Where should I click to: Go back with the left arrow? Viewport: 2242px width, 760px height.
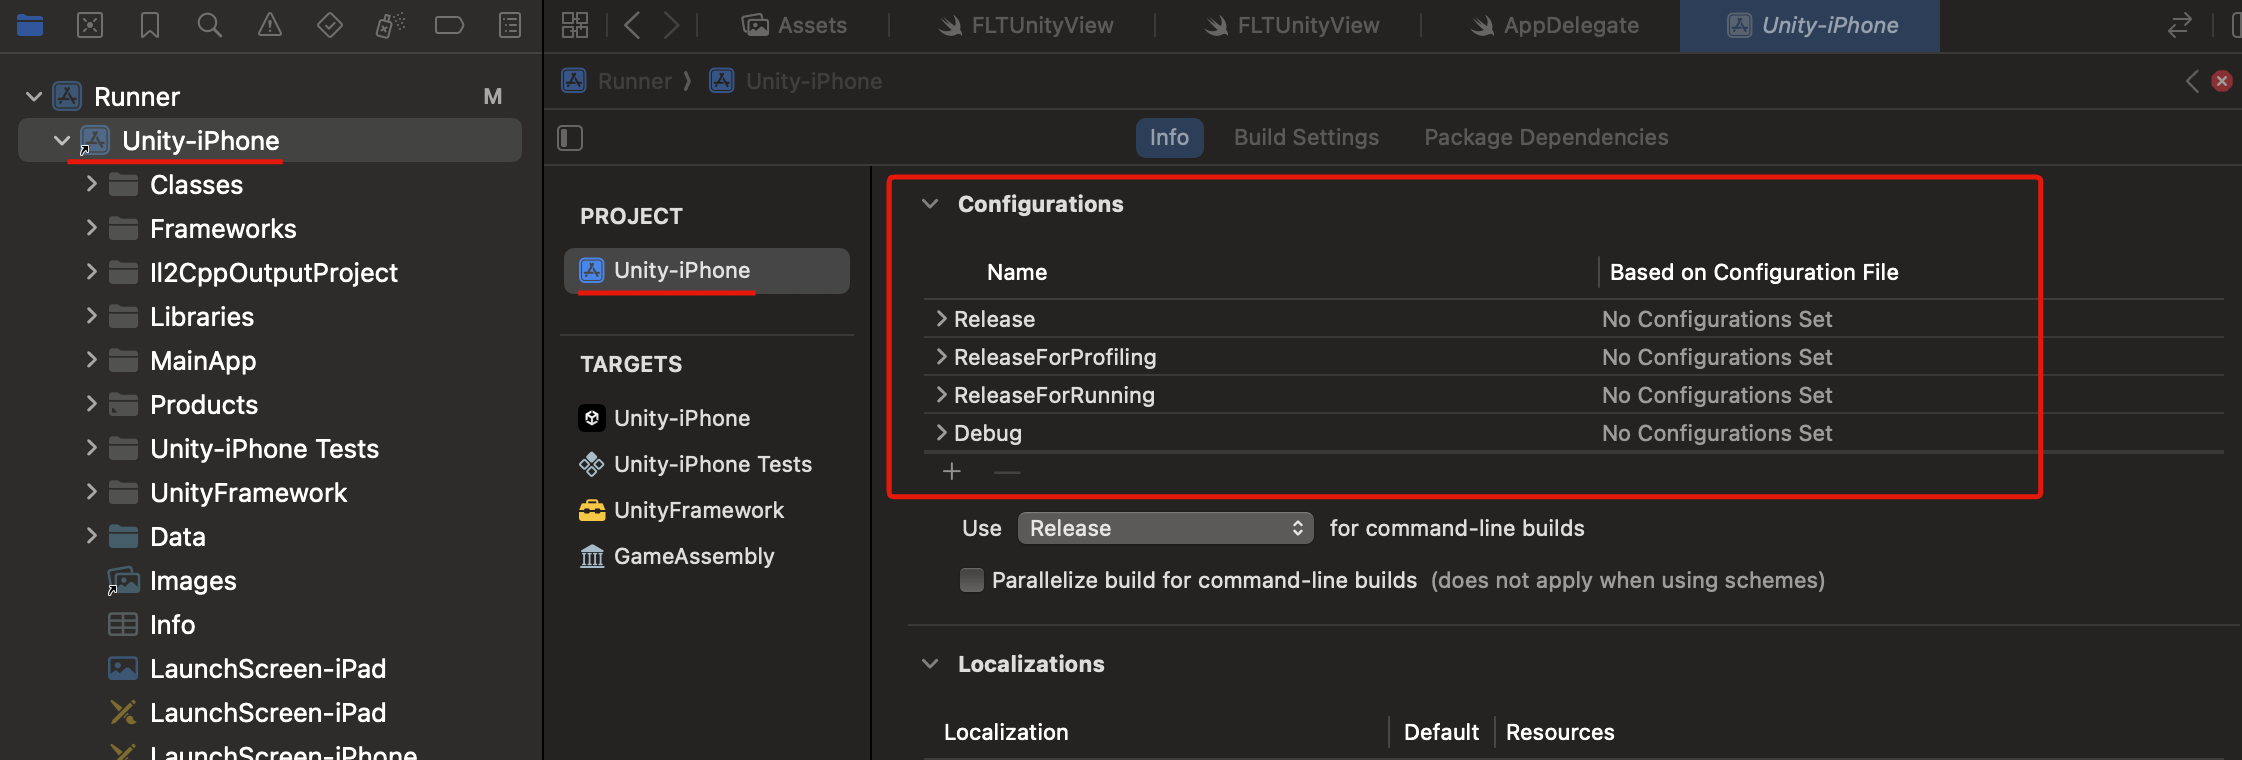click(632, 25)
